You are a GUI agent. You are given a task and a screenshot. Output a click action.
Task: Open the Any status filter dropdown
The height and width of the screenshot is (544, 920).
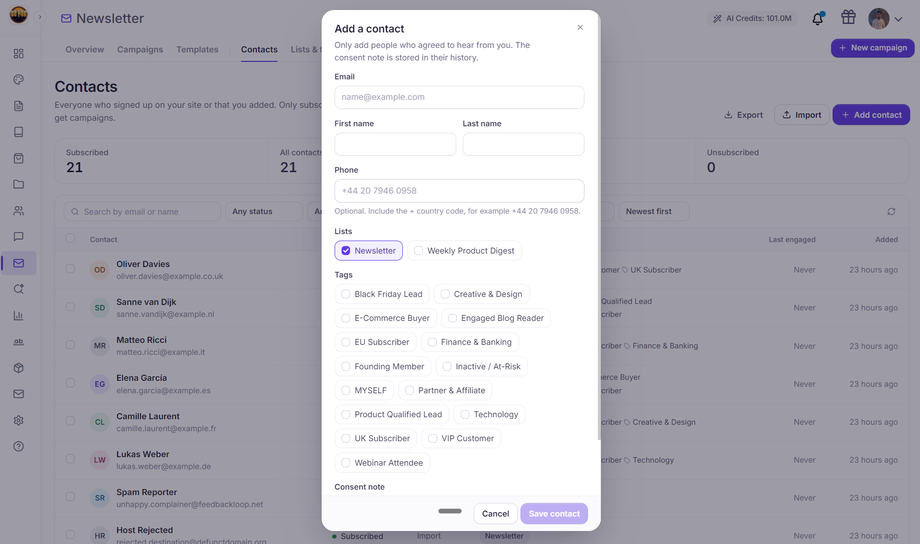[263, 211]
